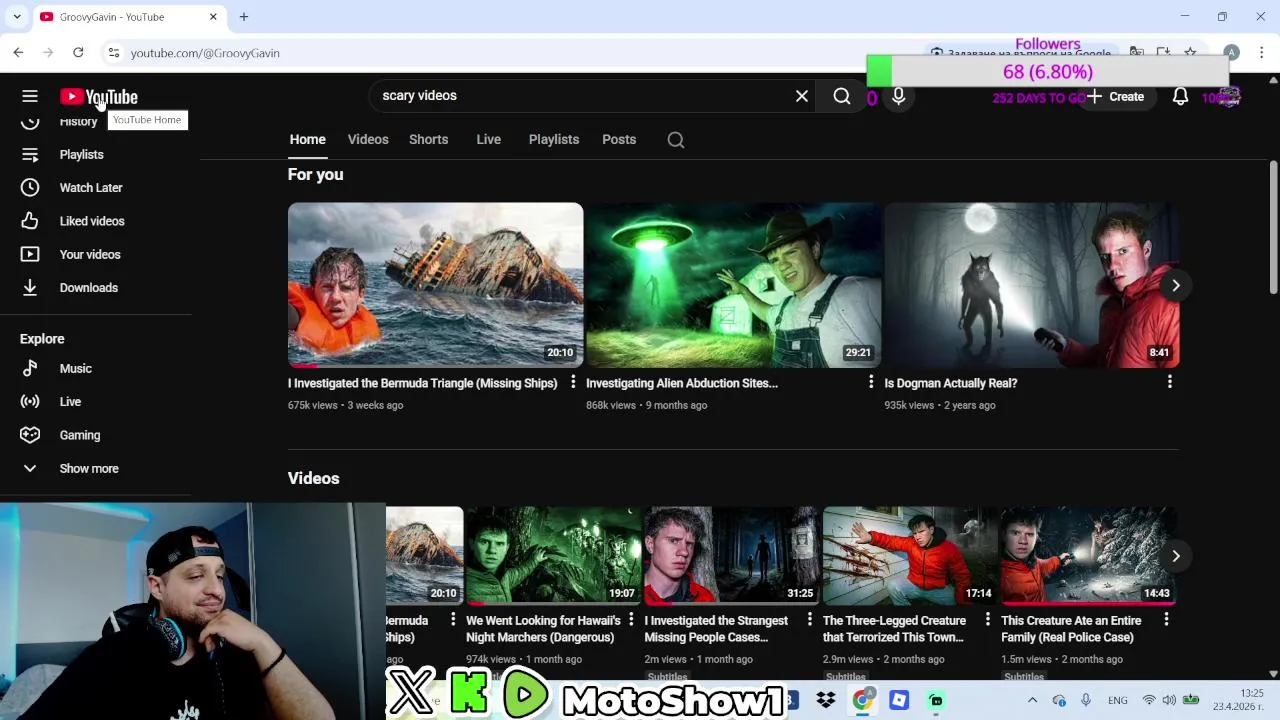Open the Alien Abduction Sites video thumbnail
The width and height of the screenshot is (1280, 720).
pyautogui.click(x=733, y=285)
